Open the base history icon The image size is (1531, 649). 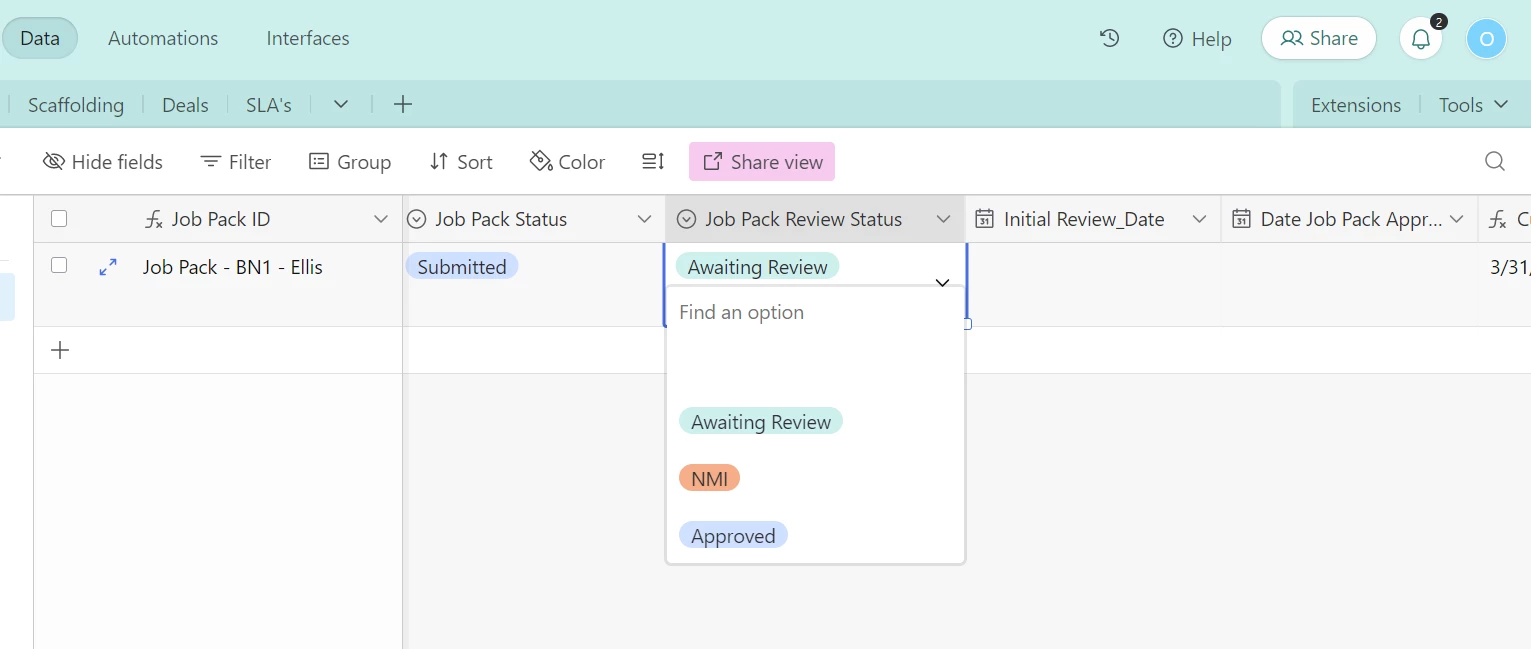point(1109,39)
